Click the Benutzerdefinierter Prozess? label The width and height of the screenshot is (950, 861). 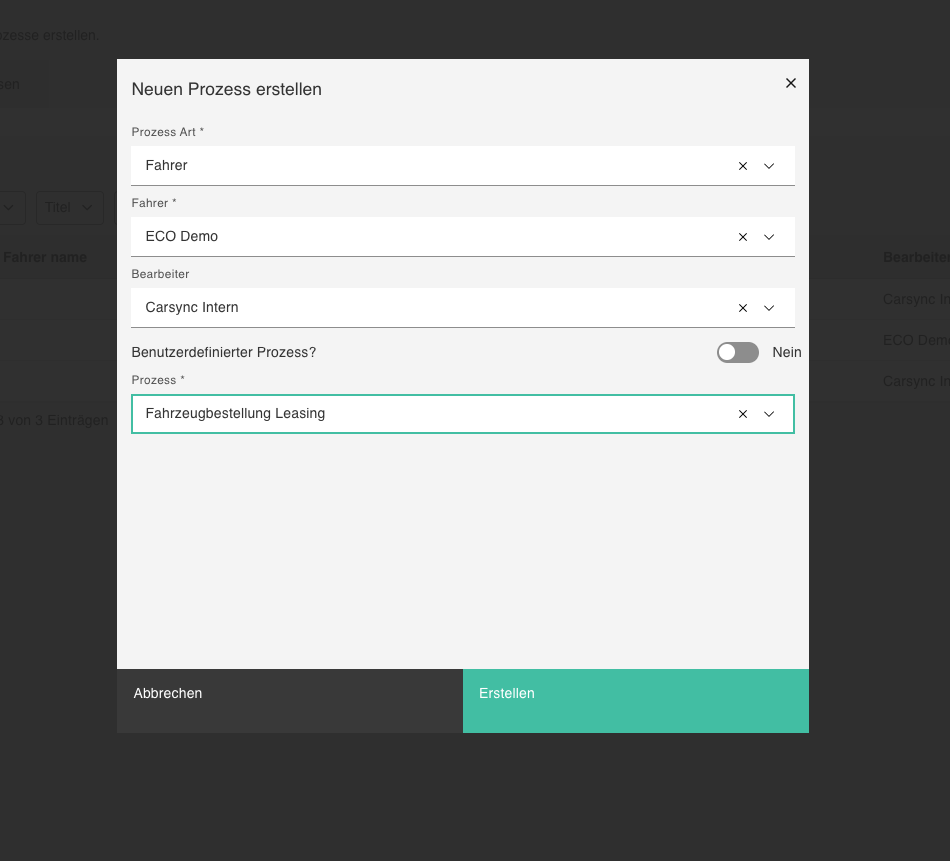pyautogui.click(x=224, y=352)
